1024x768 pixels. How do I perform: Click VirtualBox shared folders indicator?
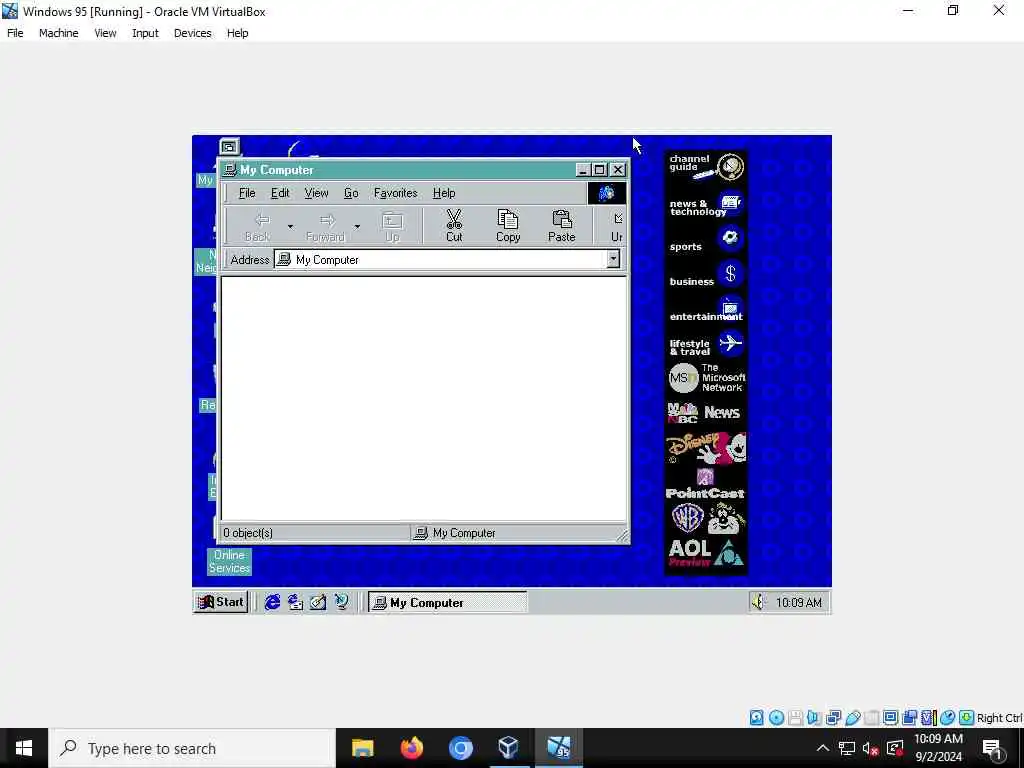pos(871,718)
